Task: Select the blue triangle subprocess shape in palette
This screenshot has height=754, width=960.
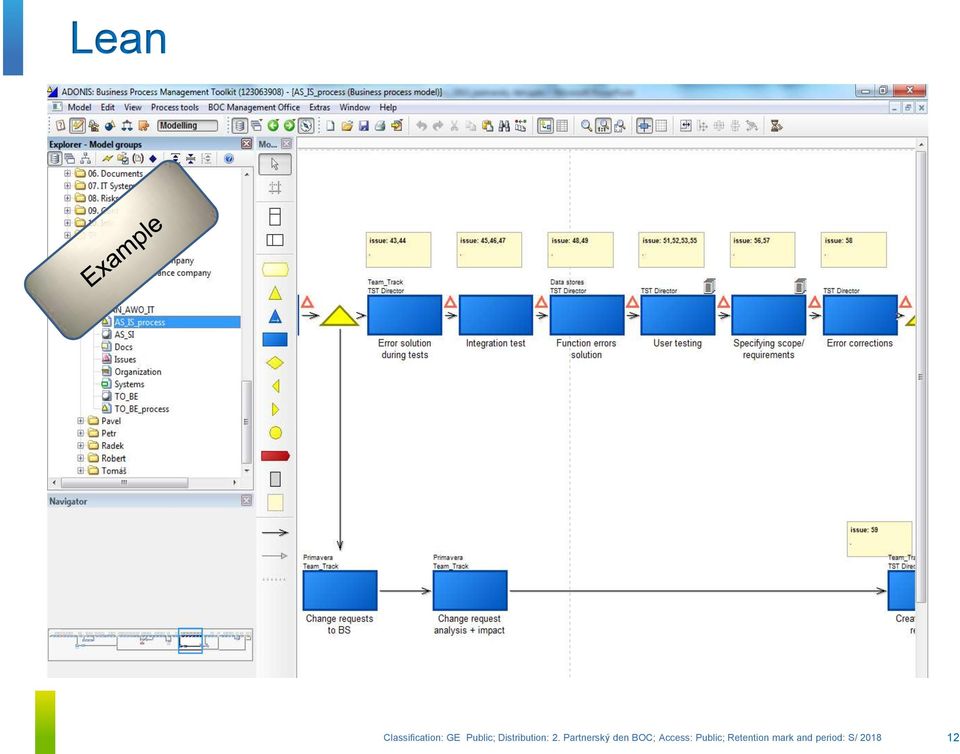Action: point(275,316)
